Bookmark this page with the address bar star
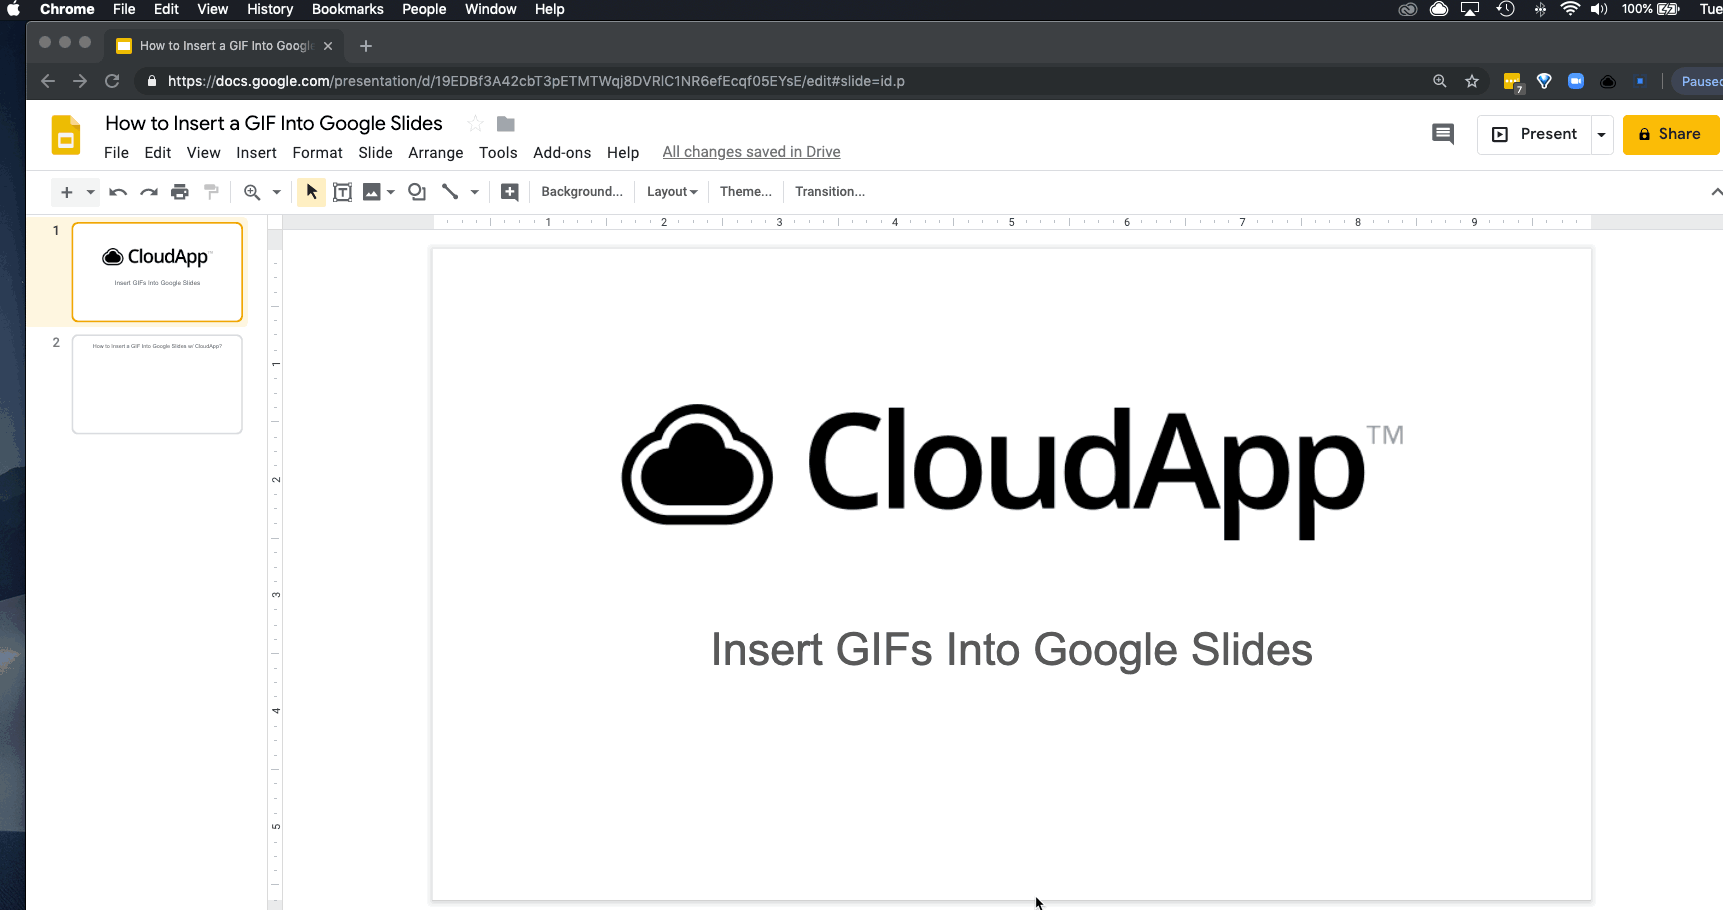 tap(1472, 81)
